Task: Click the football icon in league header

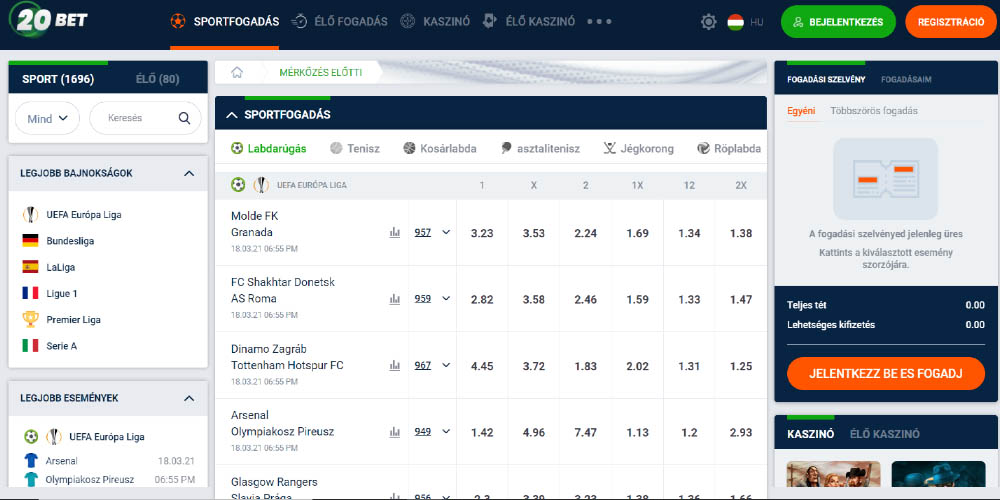Action: 238,185
